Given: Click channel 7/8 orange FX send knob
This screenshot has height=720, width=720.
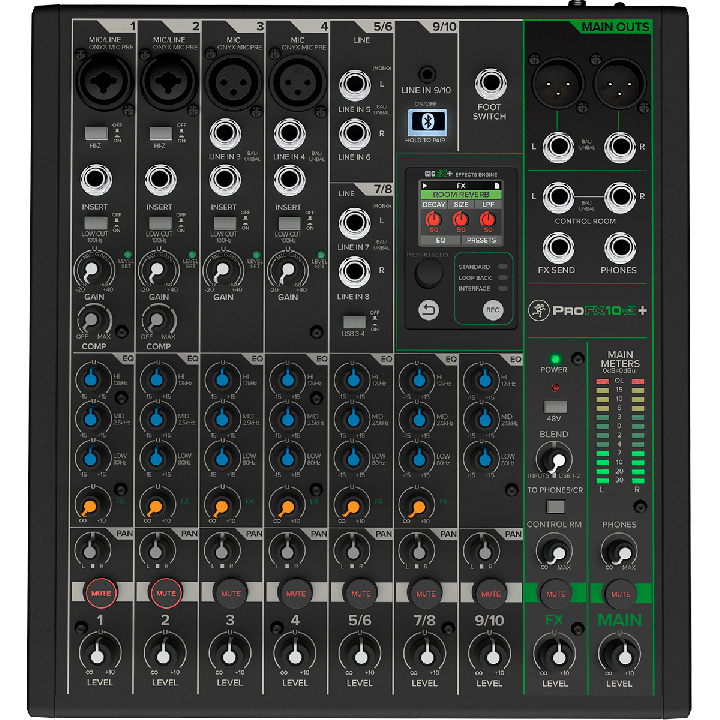Looking at the screenshot, I should pos(417,506).
